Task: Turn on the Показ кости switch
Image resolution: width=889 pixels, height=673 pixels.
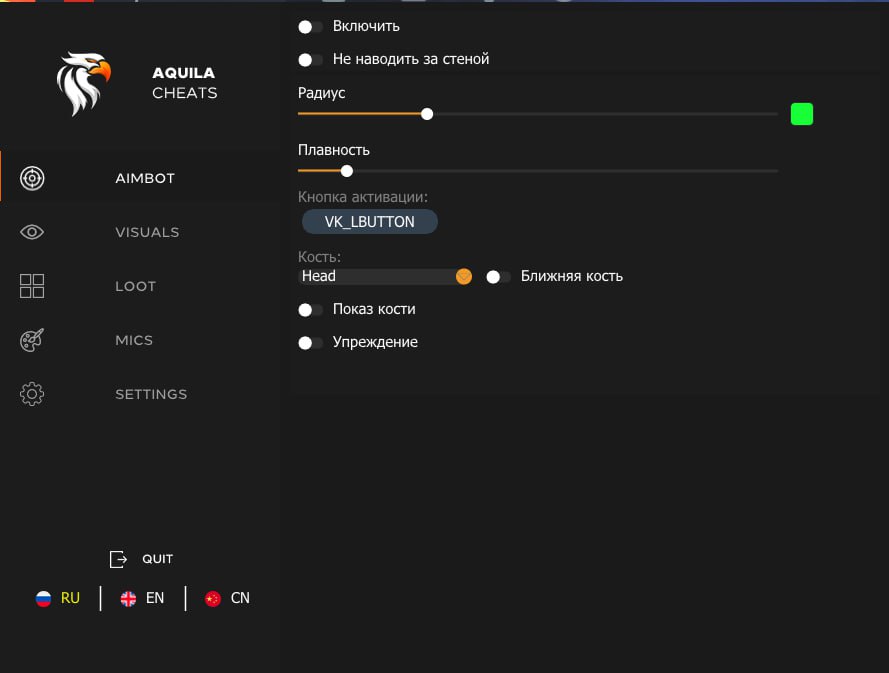Action: (x=310, y=309)
